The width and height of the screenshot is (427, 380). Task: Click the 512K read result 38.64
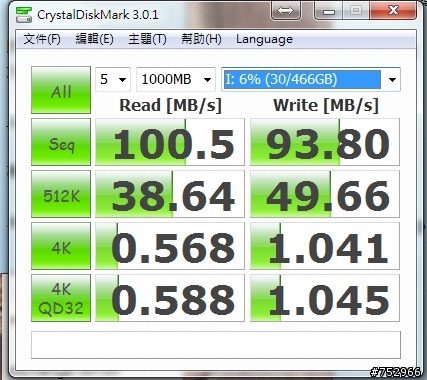click(x=170, y=194)
